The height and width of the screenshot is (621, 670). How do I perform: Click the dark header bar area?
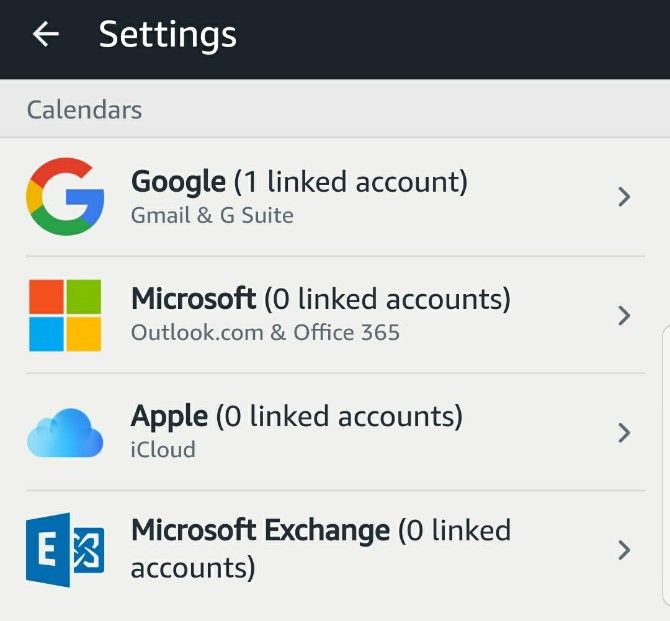[x=450, y=38]
